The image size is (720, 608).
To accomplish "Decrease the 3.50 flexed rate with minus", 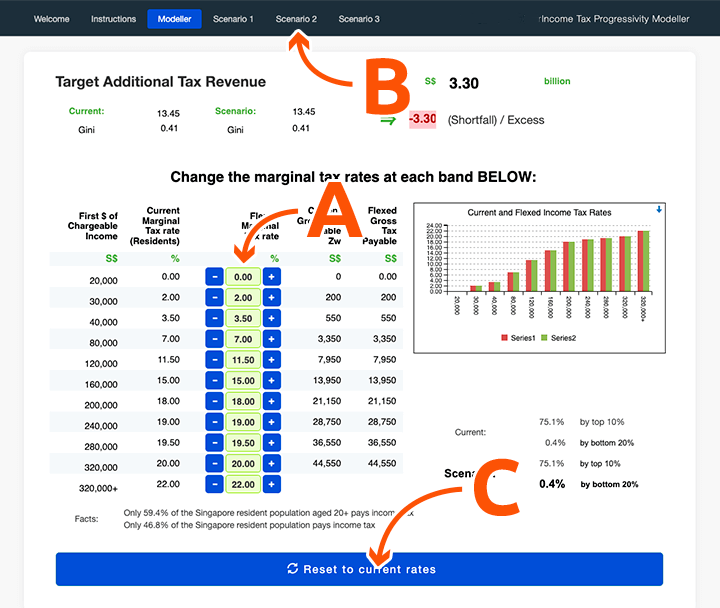I will tap(215, 319).
